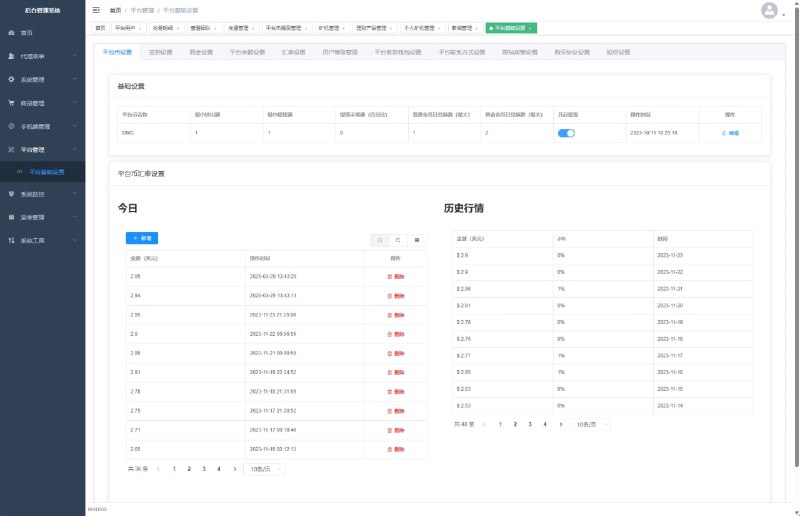This screenshot has width=800, height=516.
Task: Switch to the 汇率设置 tab
Action: click(292, 51)
